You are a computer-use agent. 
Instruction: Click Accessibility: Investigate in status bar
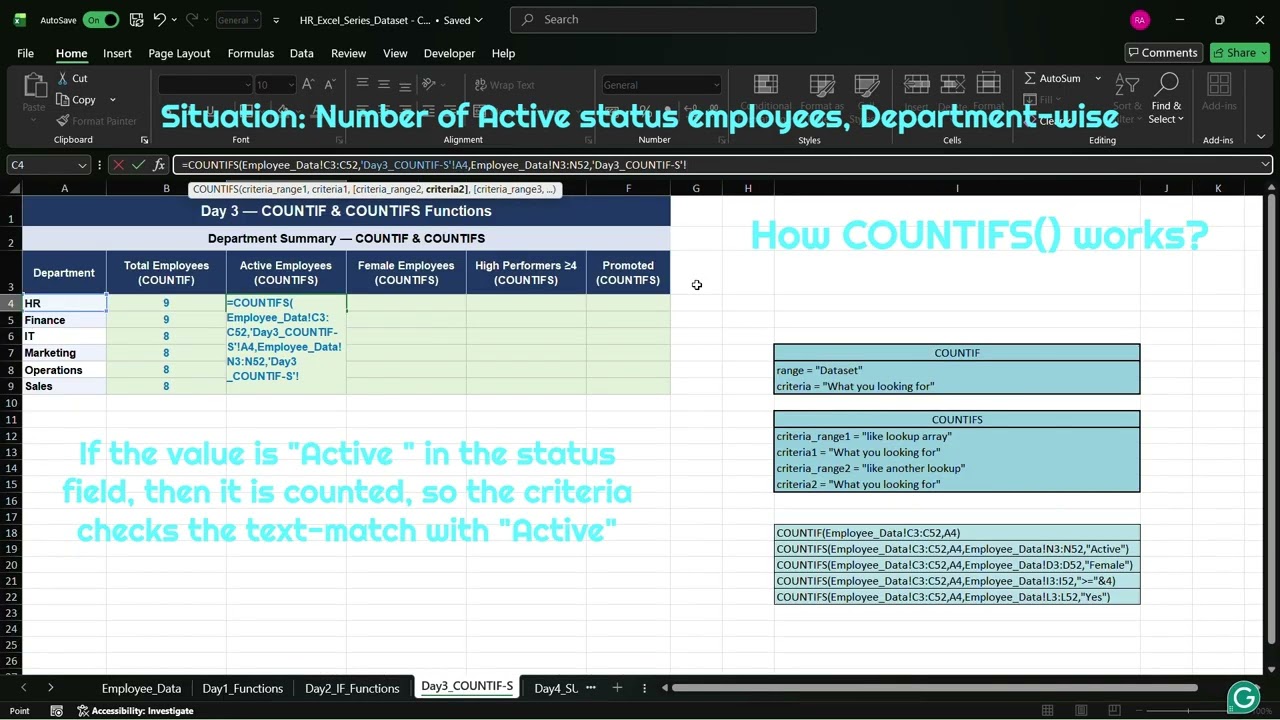[x=134, y=711]
